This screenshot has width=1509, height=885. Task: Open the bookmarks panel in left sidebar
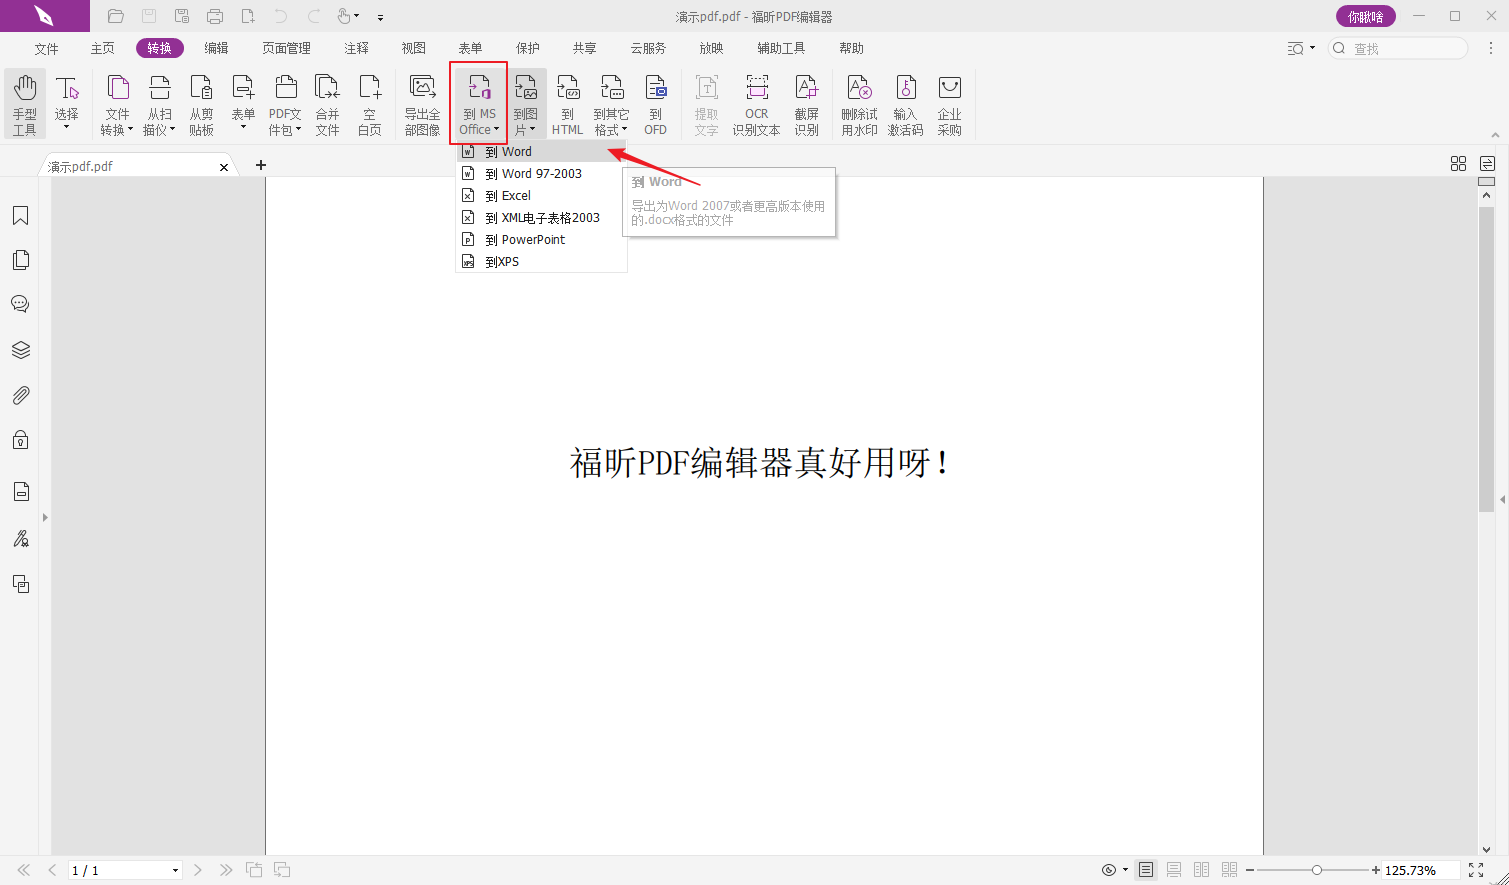[x=20, y=216]
